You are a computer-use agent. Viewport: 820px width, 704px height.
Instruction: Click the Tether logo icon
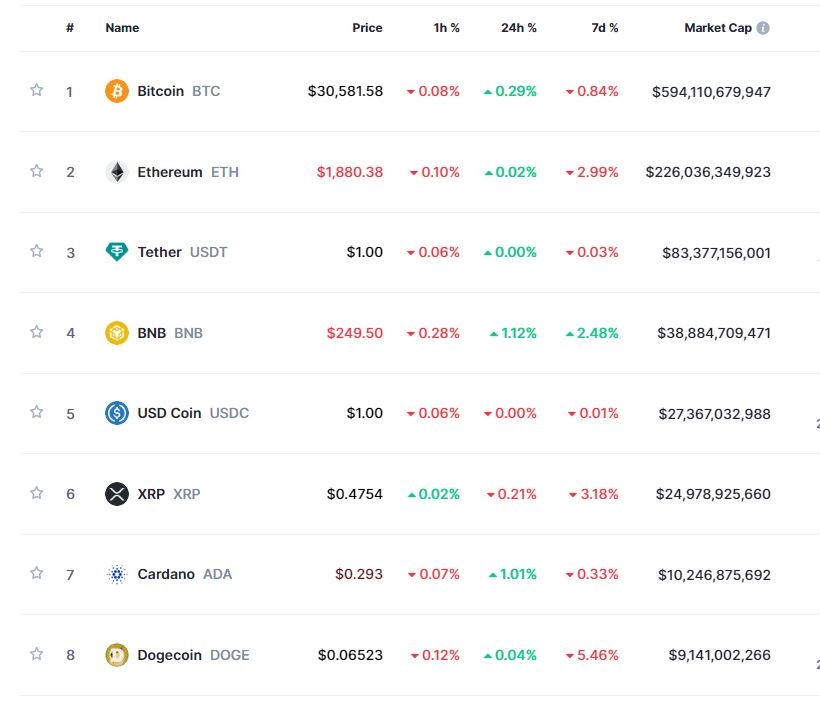(x=117, y=252)
